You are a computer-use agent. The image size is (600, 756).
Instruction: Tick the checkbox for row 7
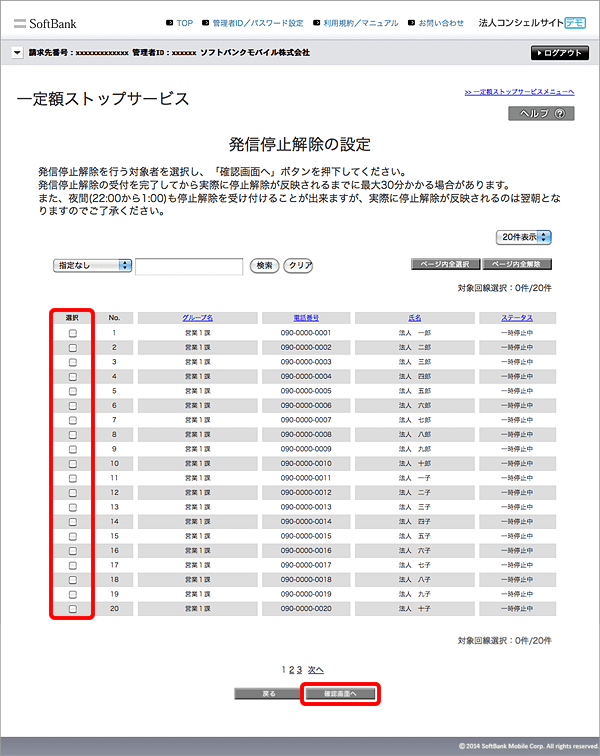[x=72, y=420]
